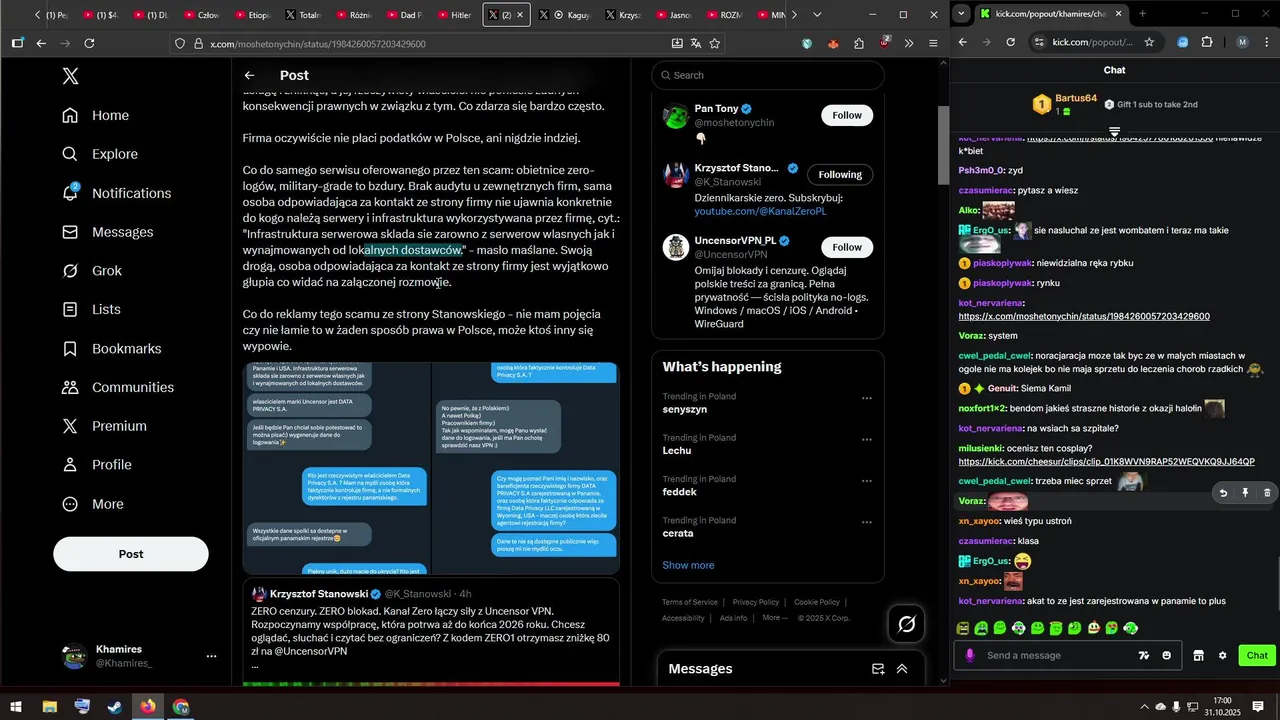Image resolution: width=1280 pixels, height=720 pixels.
Task: Click the green Chat send button
Action: 1257,656
